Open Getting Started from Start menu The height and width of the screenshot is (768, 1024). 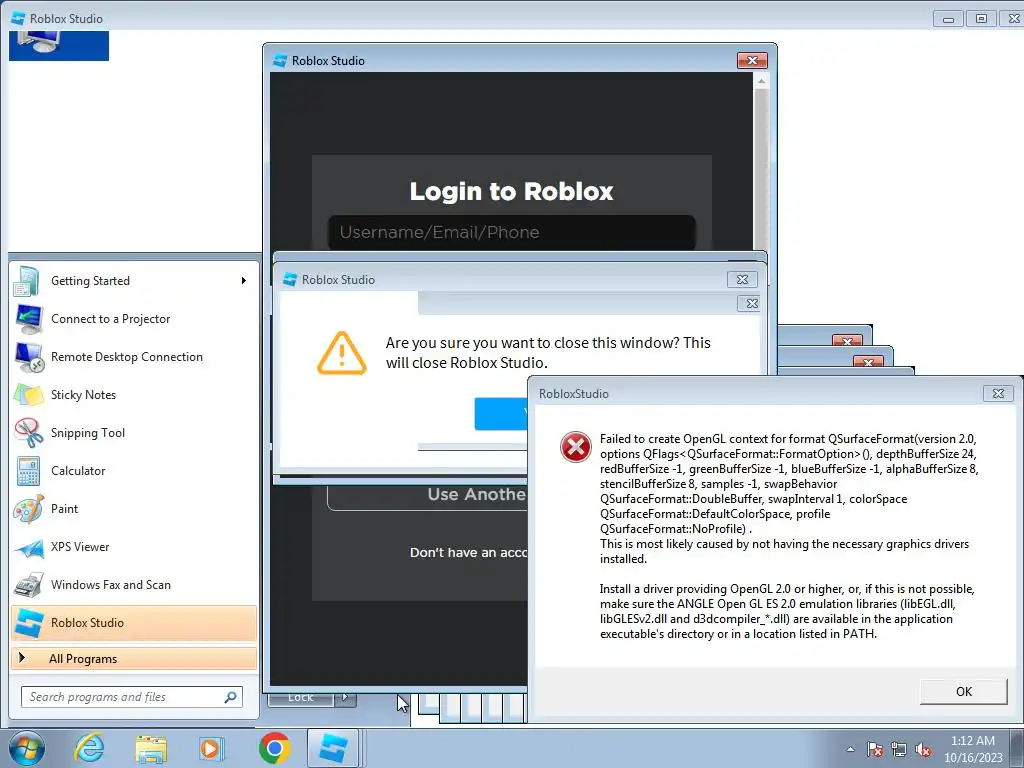click(x=134, y=281)
